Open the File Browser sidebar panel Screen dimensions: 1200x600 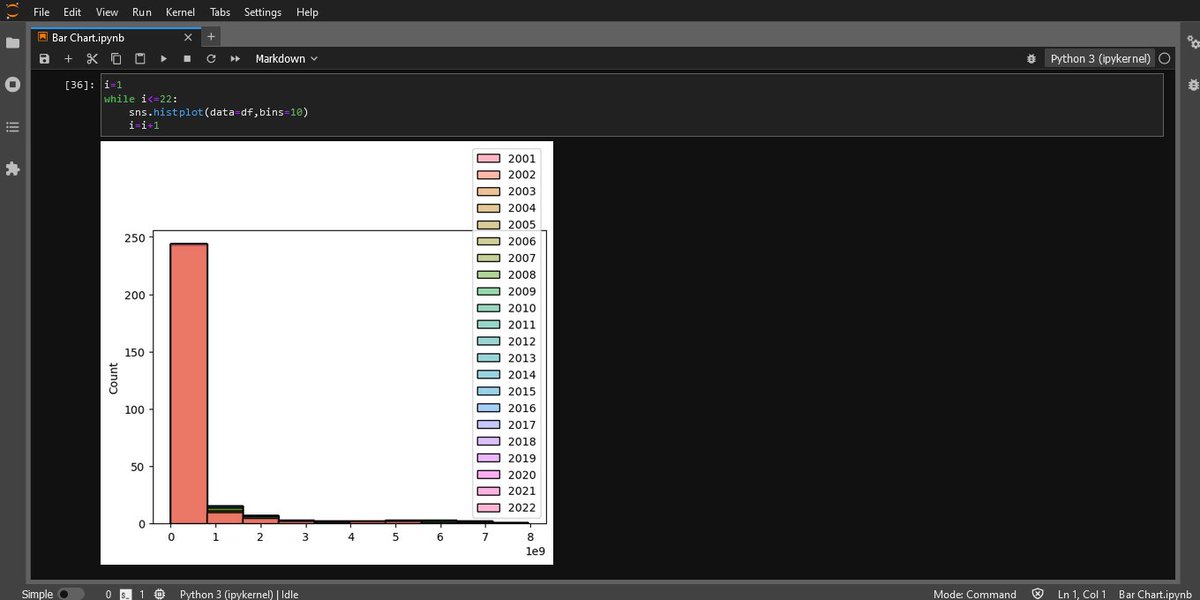(x=12, y=43)
